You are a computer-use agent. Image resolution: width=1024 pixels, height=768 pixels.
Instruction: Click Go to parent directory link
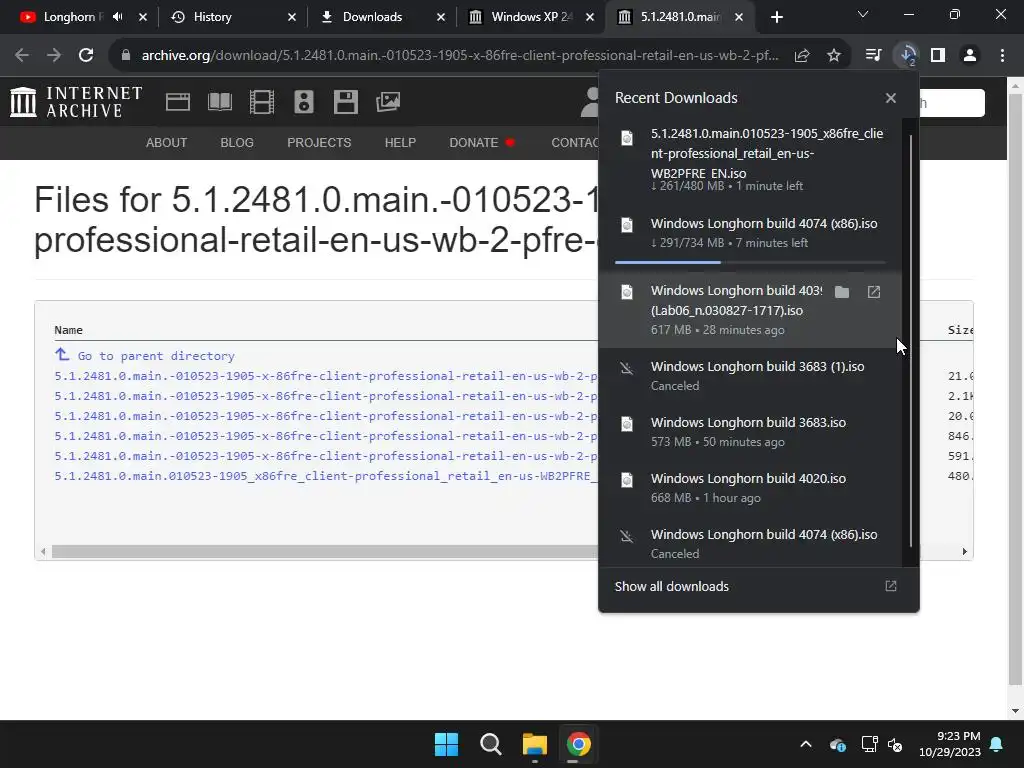(155, 356)
